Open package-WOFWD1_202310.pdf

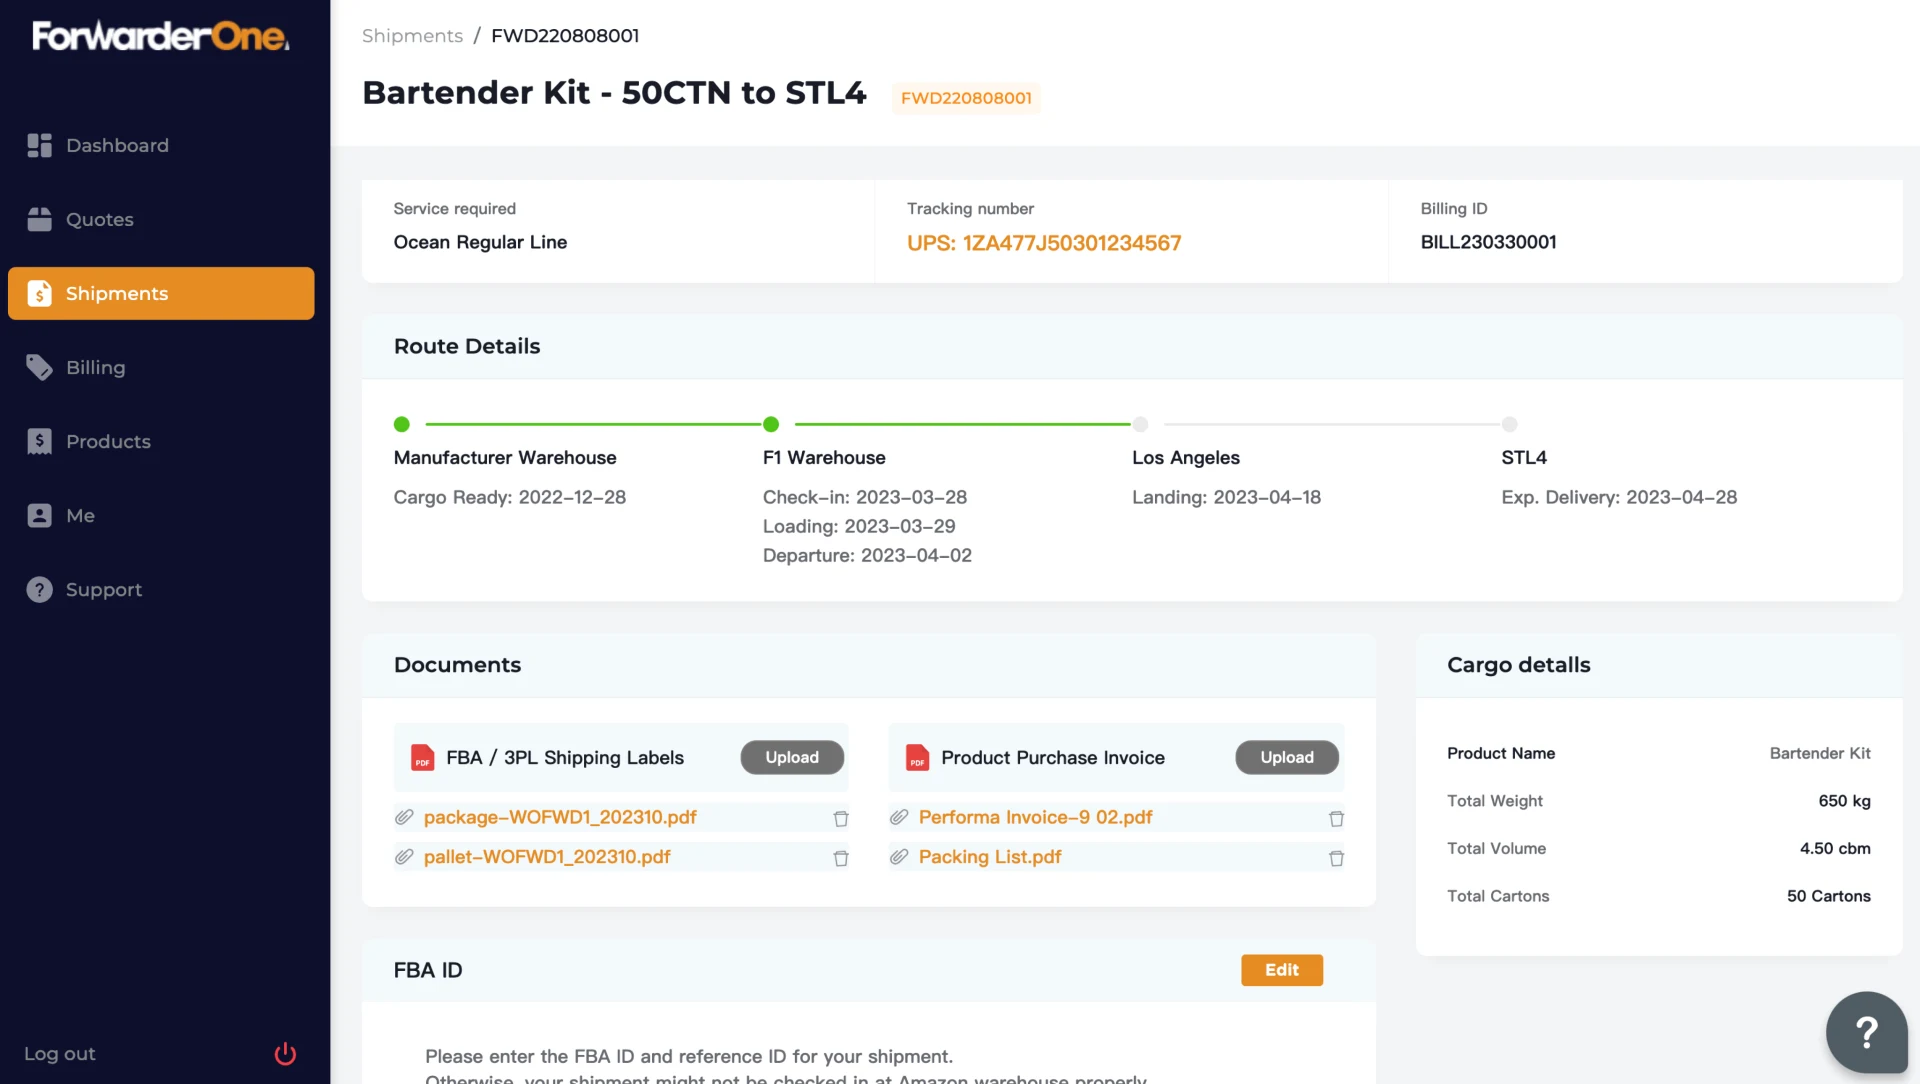click(560, 817)
